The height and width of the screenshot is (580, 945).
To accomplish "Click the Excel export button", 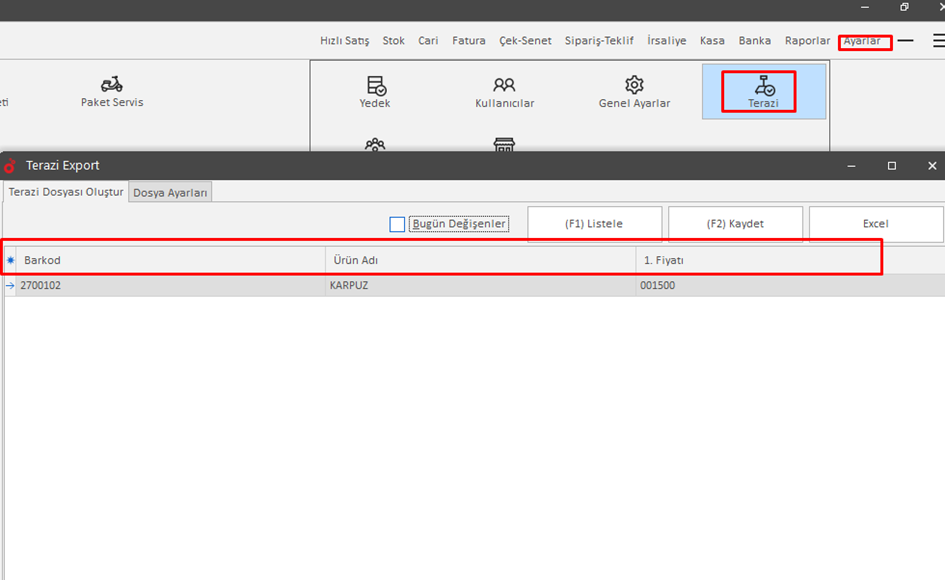I will (x=876, y=224).
